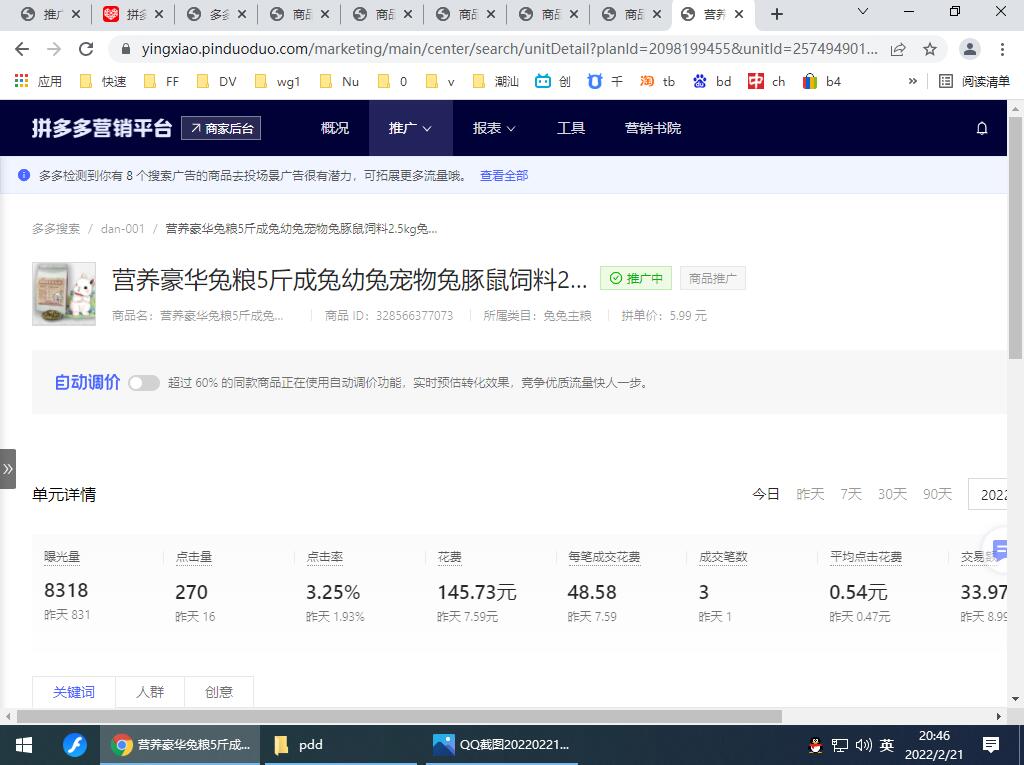Go to dan-001 in the breadcrumb

pyautogui.click(x=122, y=229)
